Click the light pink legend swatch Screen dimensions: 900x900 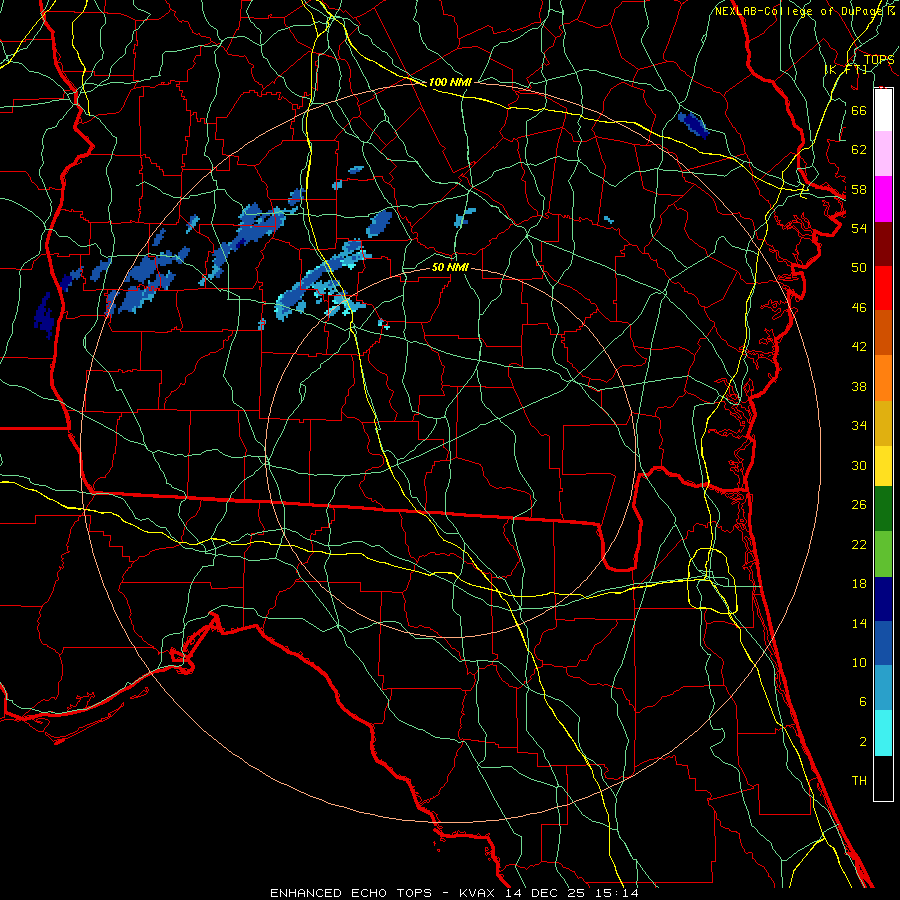883,154
